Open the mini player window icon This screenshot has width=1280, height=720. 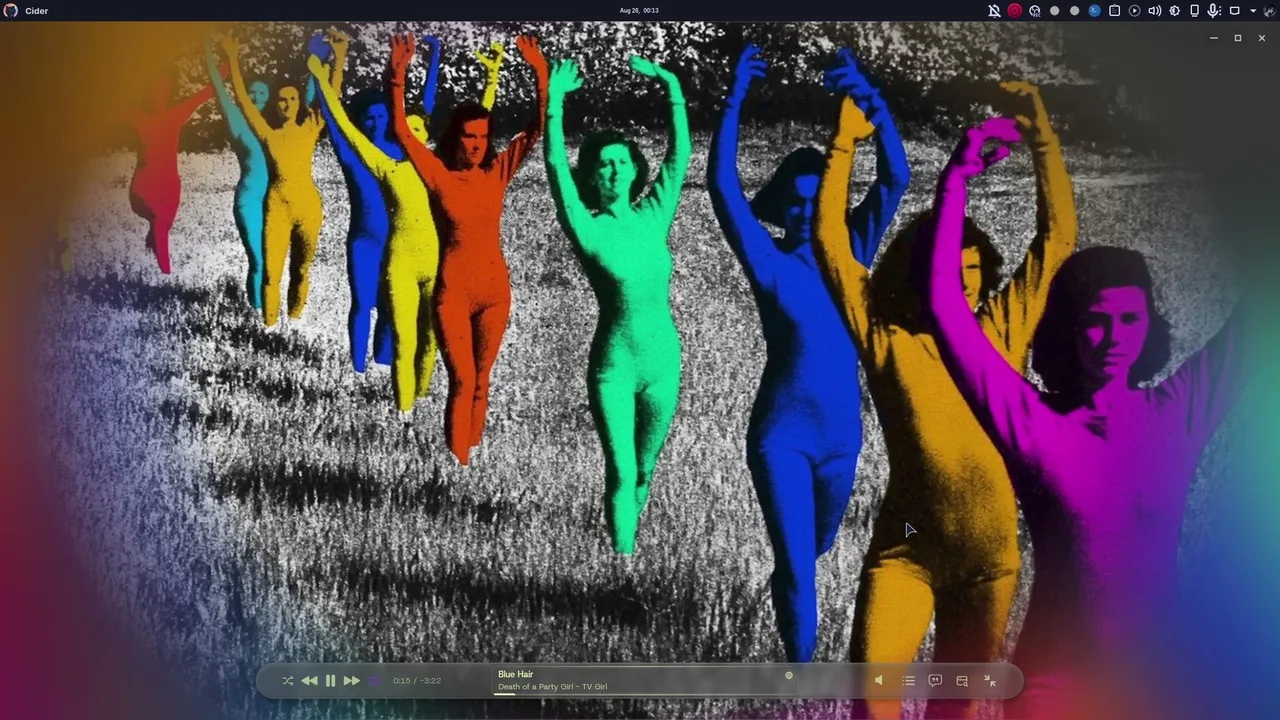(x=962, y=681)
